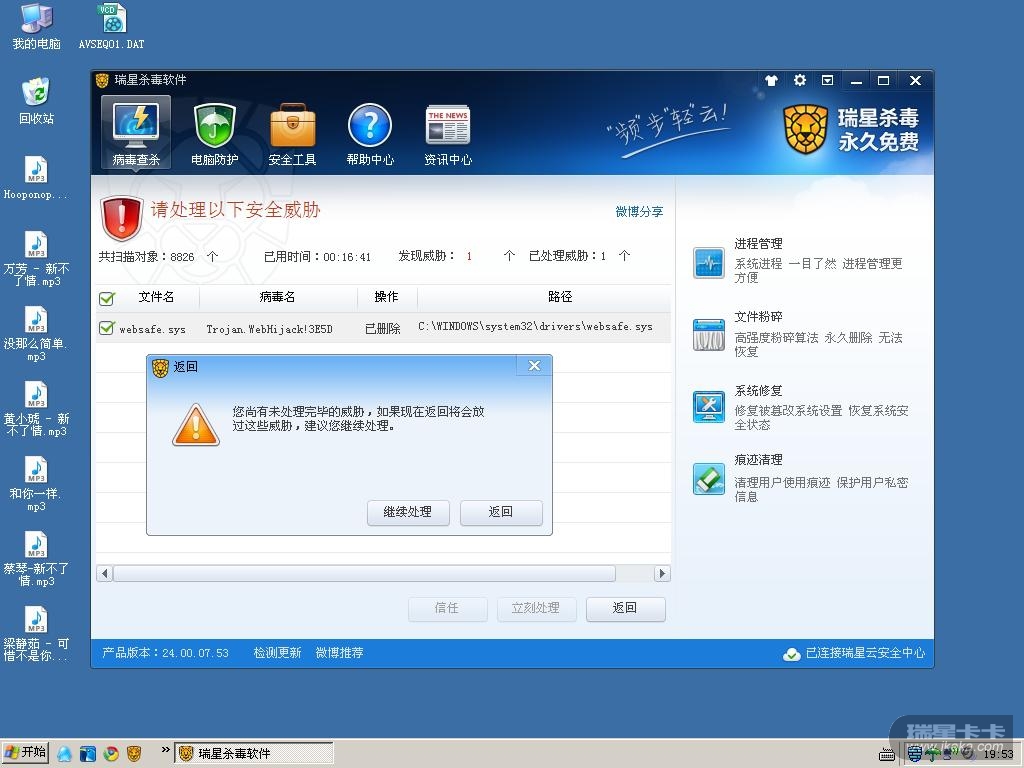Viewport: 1024px width, 768px height.
Task: Click 已连接瑞星云安全中心 cloud status
Action: [854, 653]
